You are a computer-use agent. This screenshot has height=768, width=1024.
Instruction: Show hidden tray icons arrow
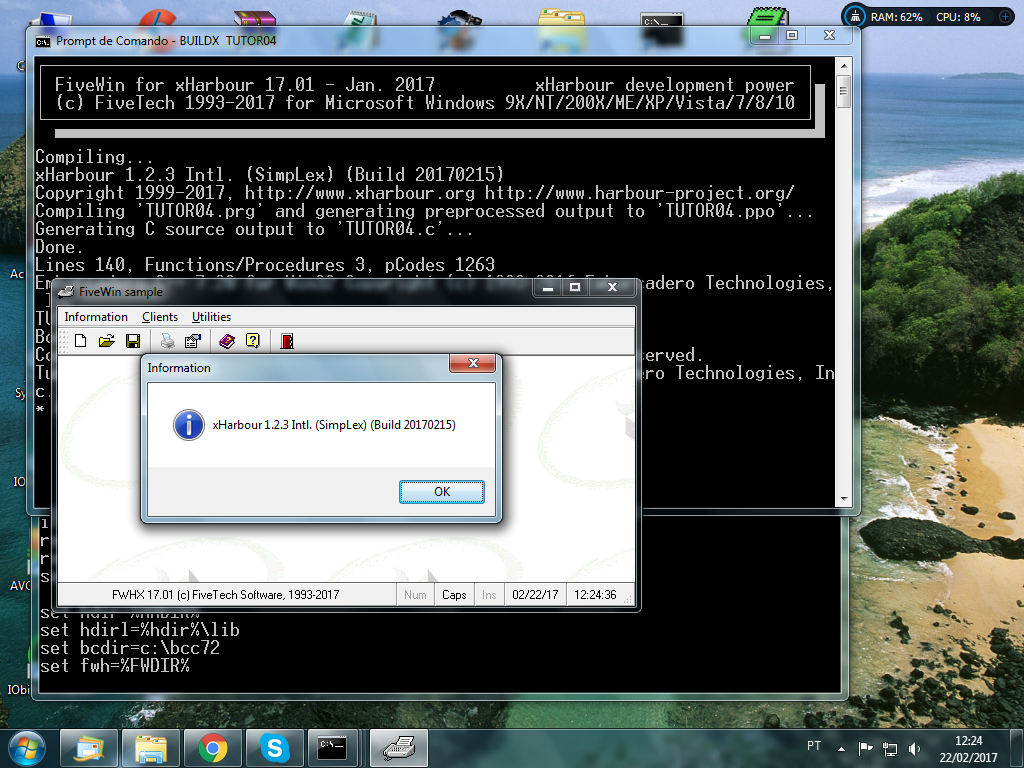(841, 748)
